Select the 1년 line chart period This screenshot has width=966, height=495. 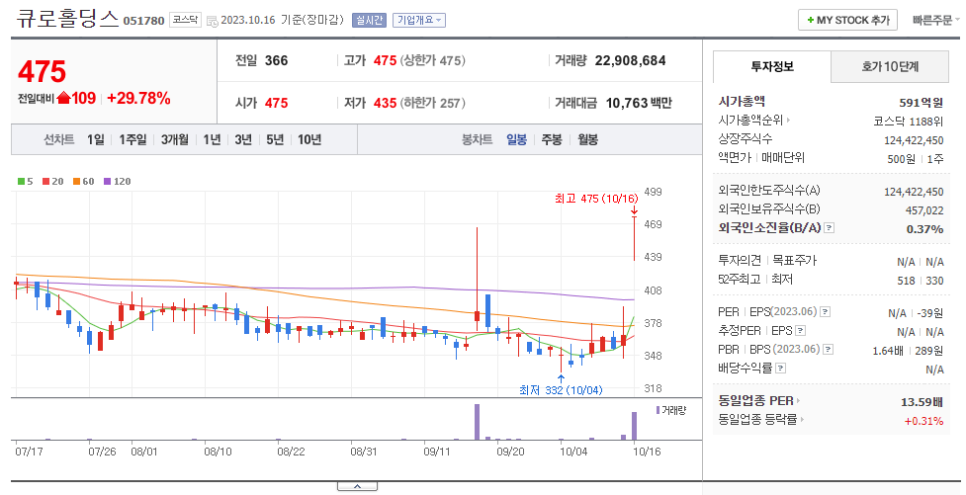[212, 140]
